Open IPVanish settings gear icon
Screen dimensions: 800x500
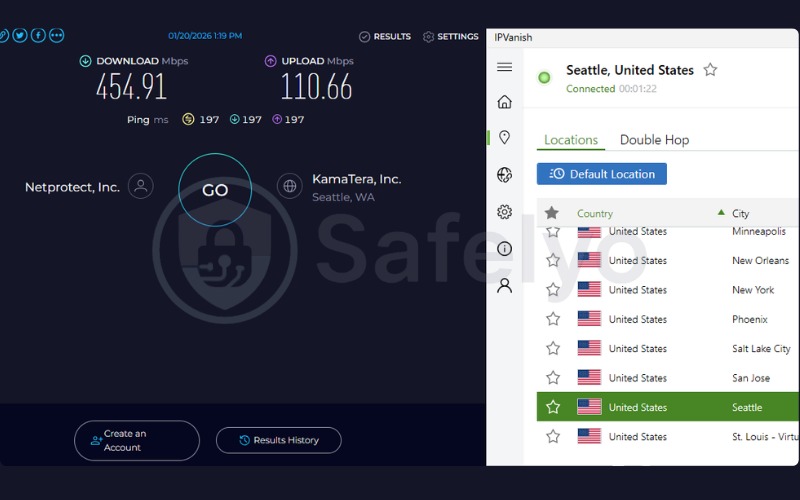coord(504,212)
